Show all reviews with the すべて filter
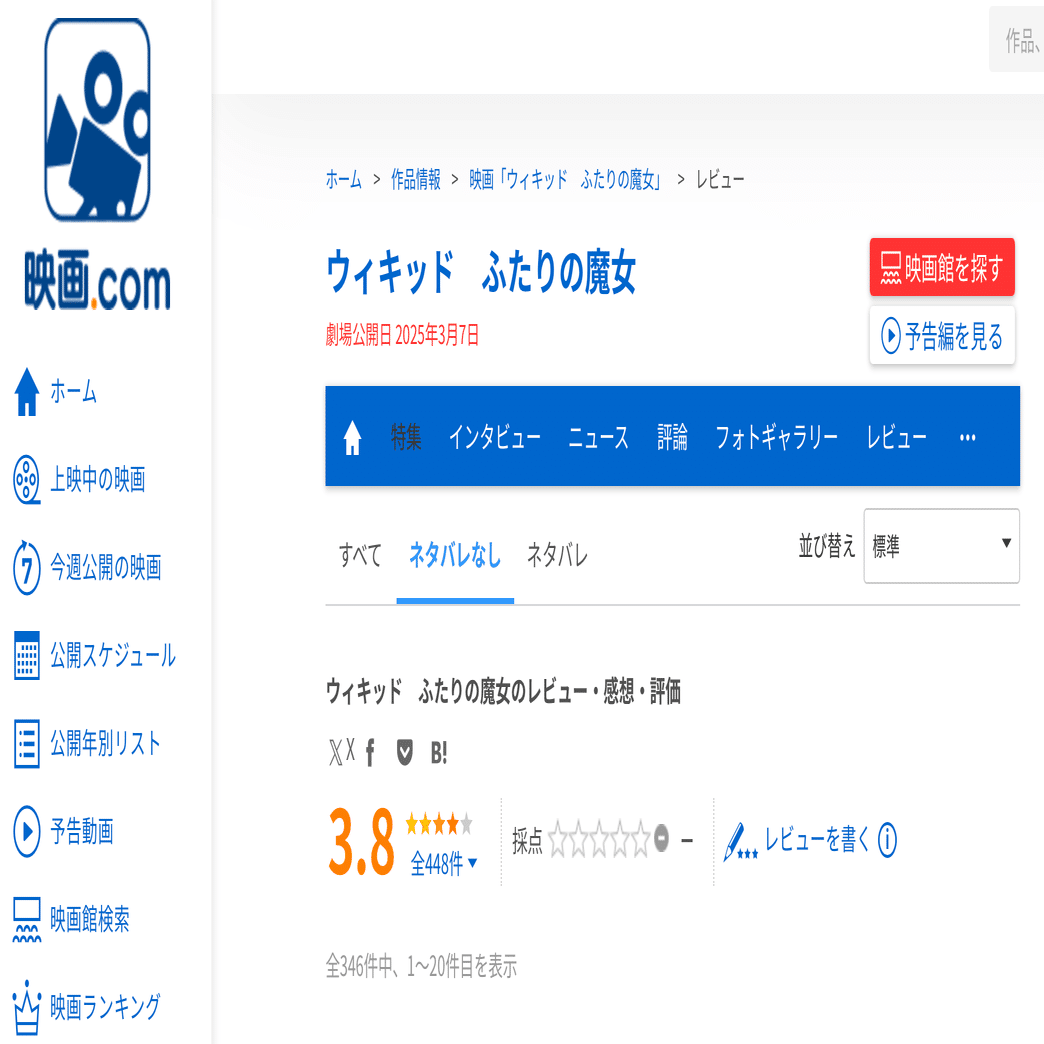The width and height of the screenshot is (1044, 1044). [360, 555]
